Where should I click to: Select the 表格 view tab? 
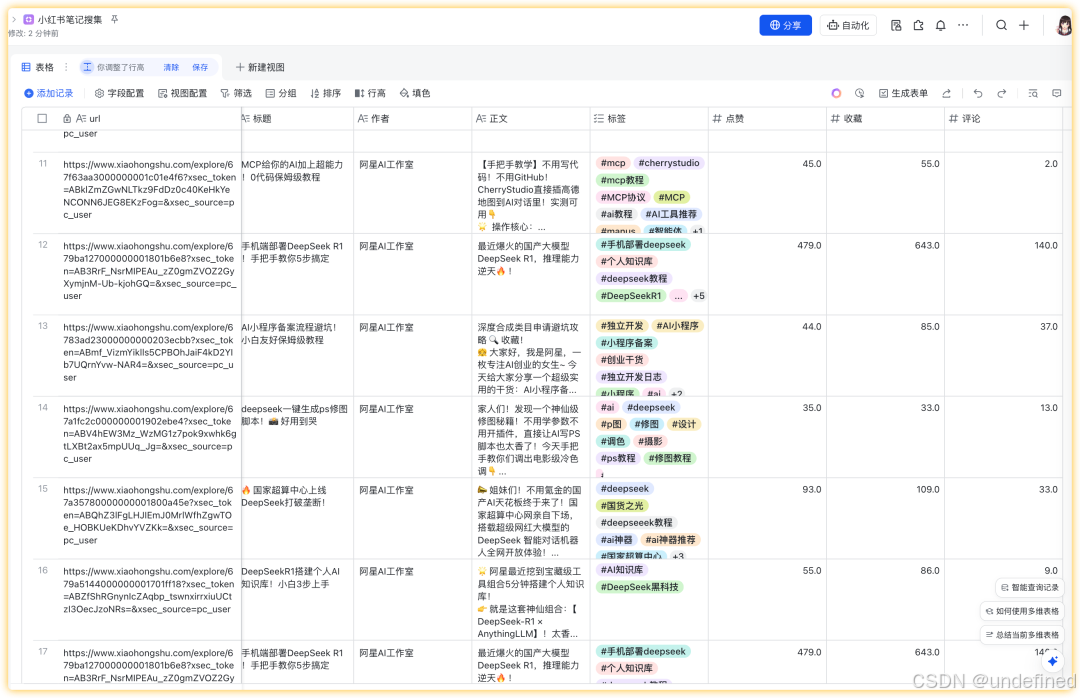(38, 67)
